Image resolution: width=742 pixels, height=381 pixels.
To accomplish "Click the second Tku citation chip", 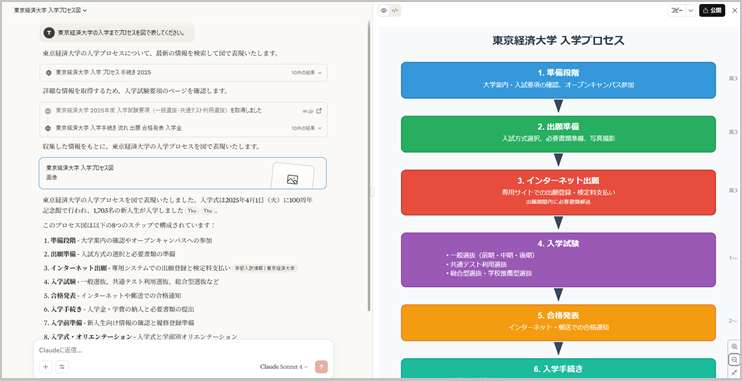I will click(x=208, y=211).
